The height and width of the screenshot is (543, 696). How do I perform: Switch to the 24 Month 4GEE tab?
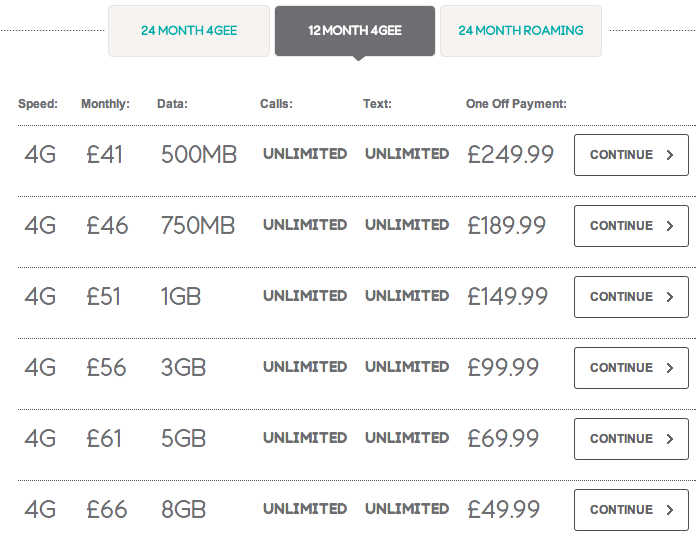pos(189,31)
